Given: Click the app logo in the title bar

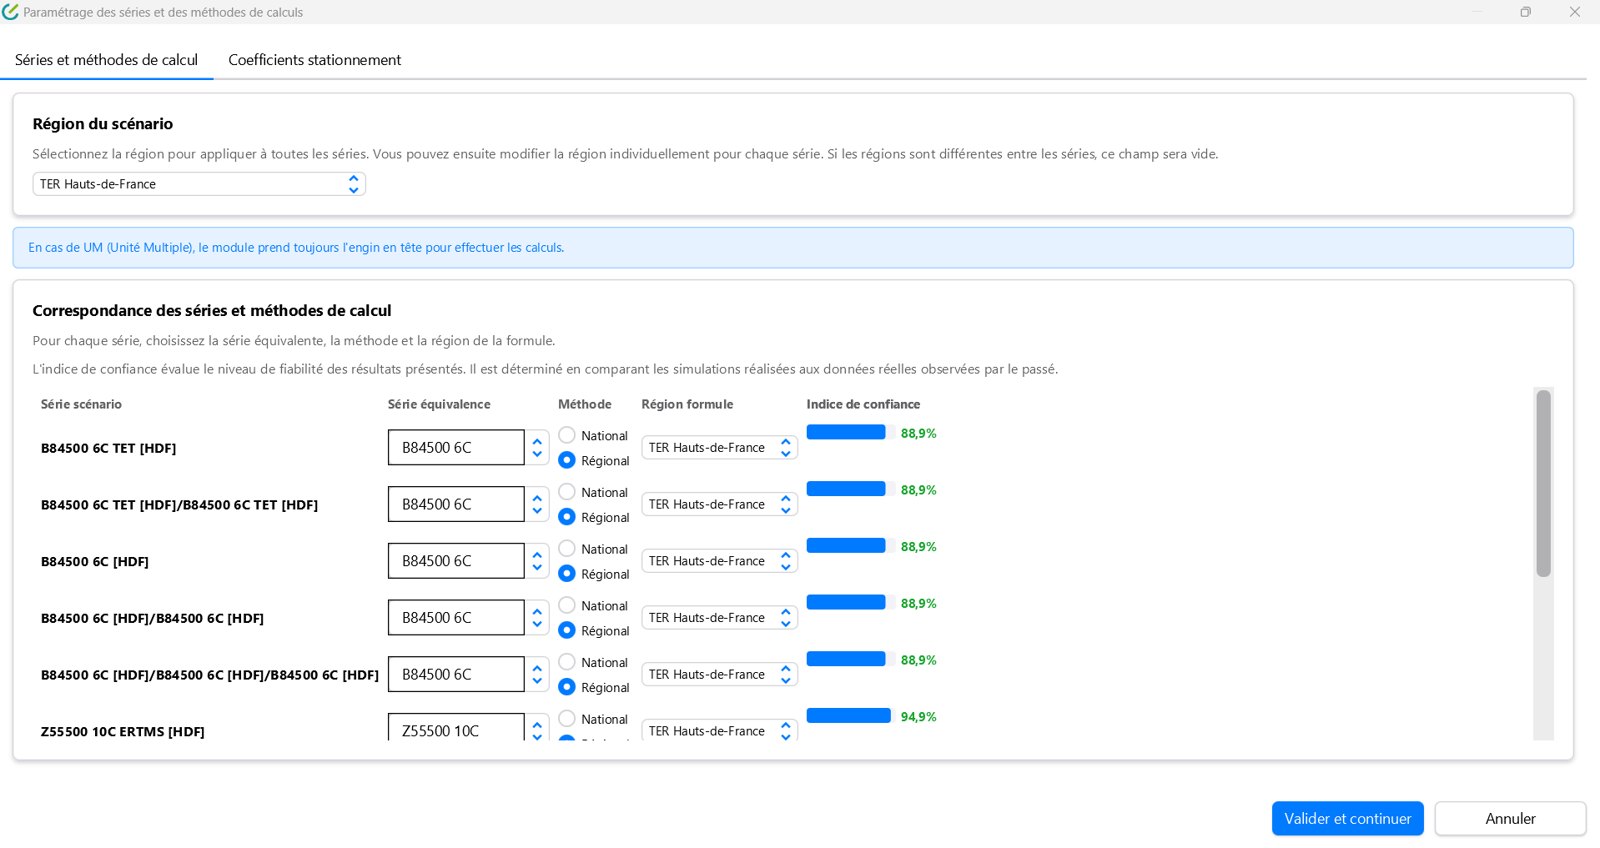Looking at the screenshot, I should point(10,12).
